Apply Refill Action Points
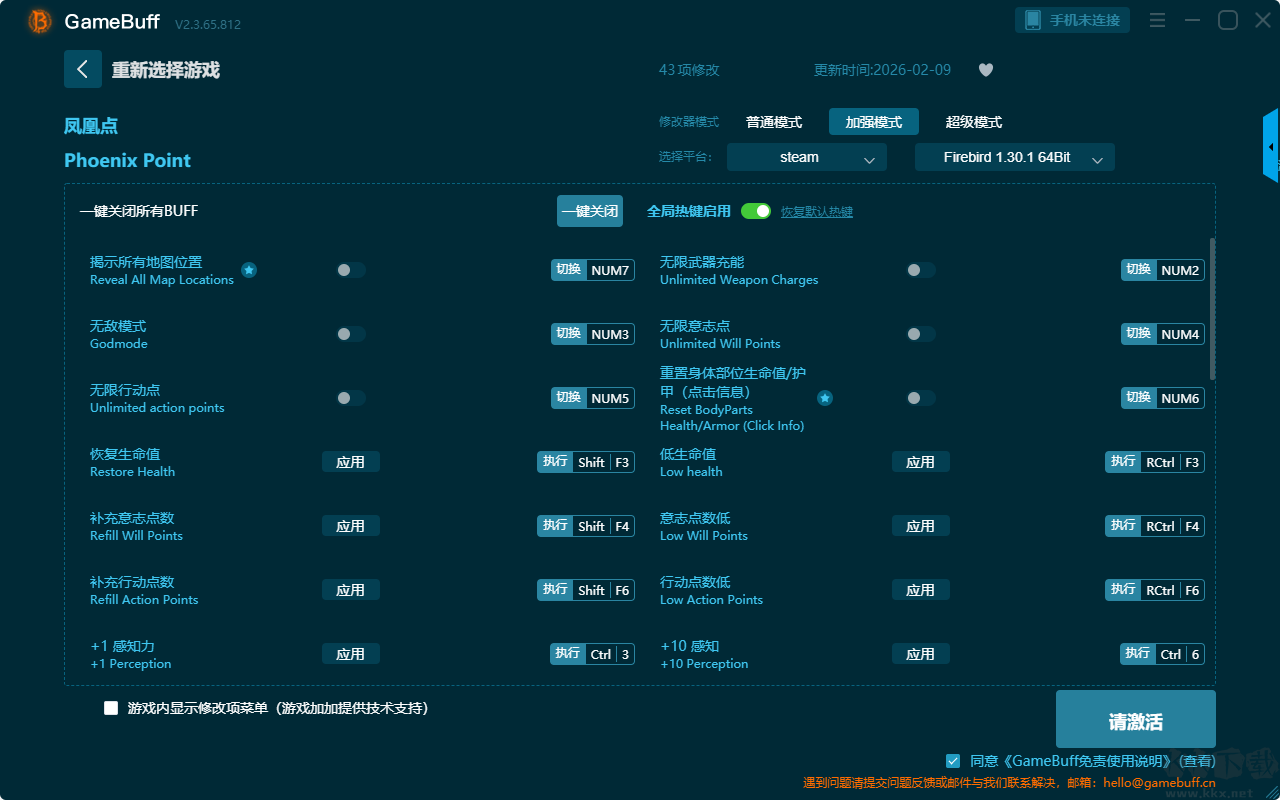Screen dimensions: 1280x800 click(351, 590)
